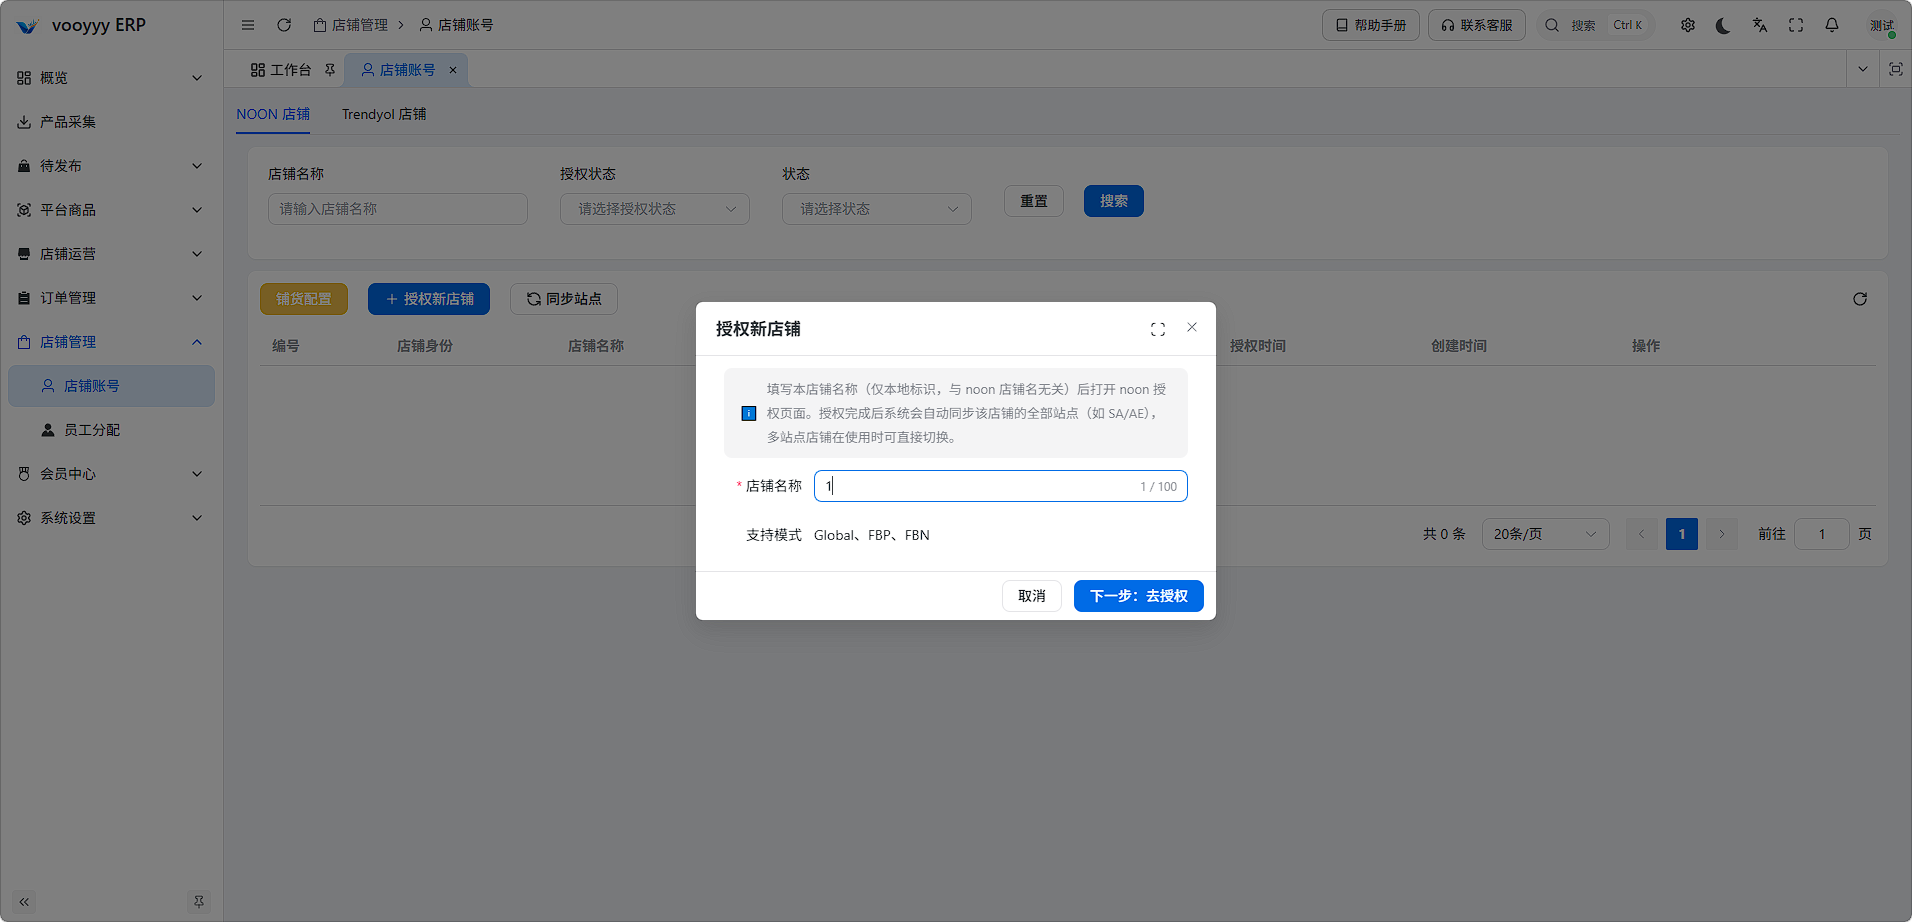Expand 店铺运营 sidebar menu
Viewport: 1912px width, 922px height.
point(111,254)
